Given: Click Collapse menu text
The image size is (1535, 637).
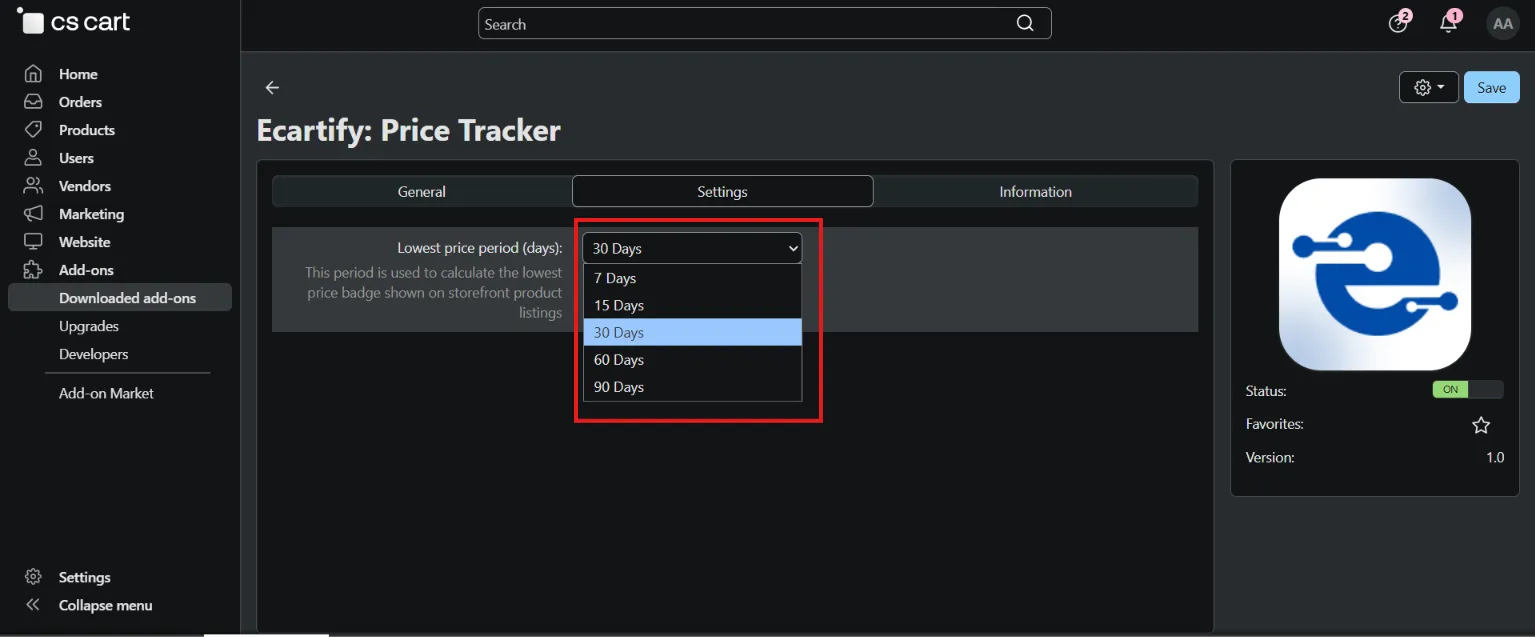Looking at the screenshot, I should point(105,605).
